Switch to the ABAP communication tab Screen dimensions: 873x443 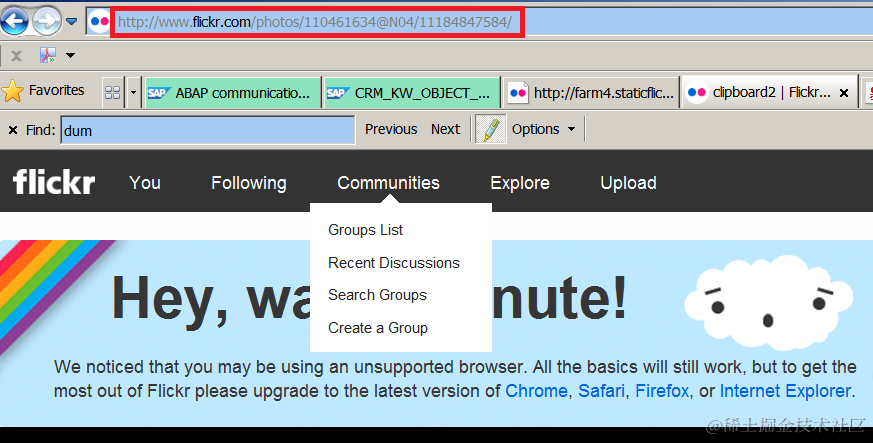(233, 93)
